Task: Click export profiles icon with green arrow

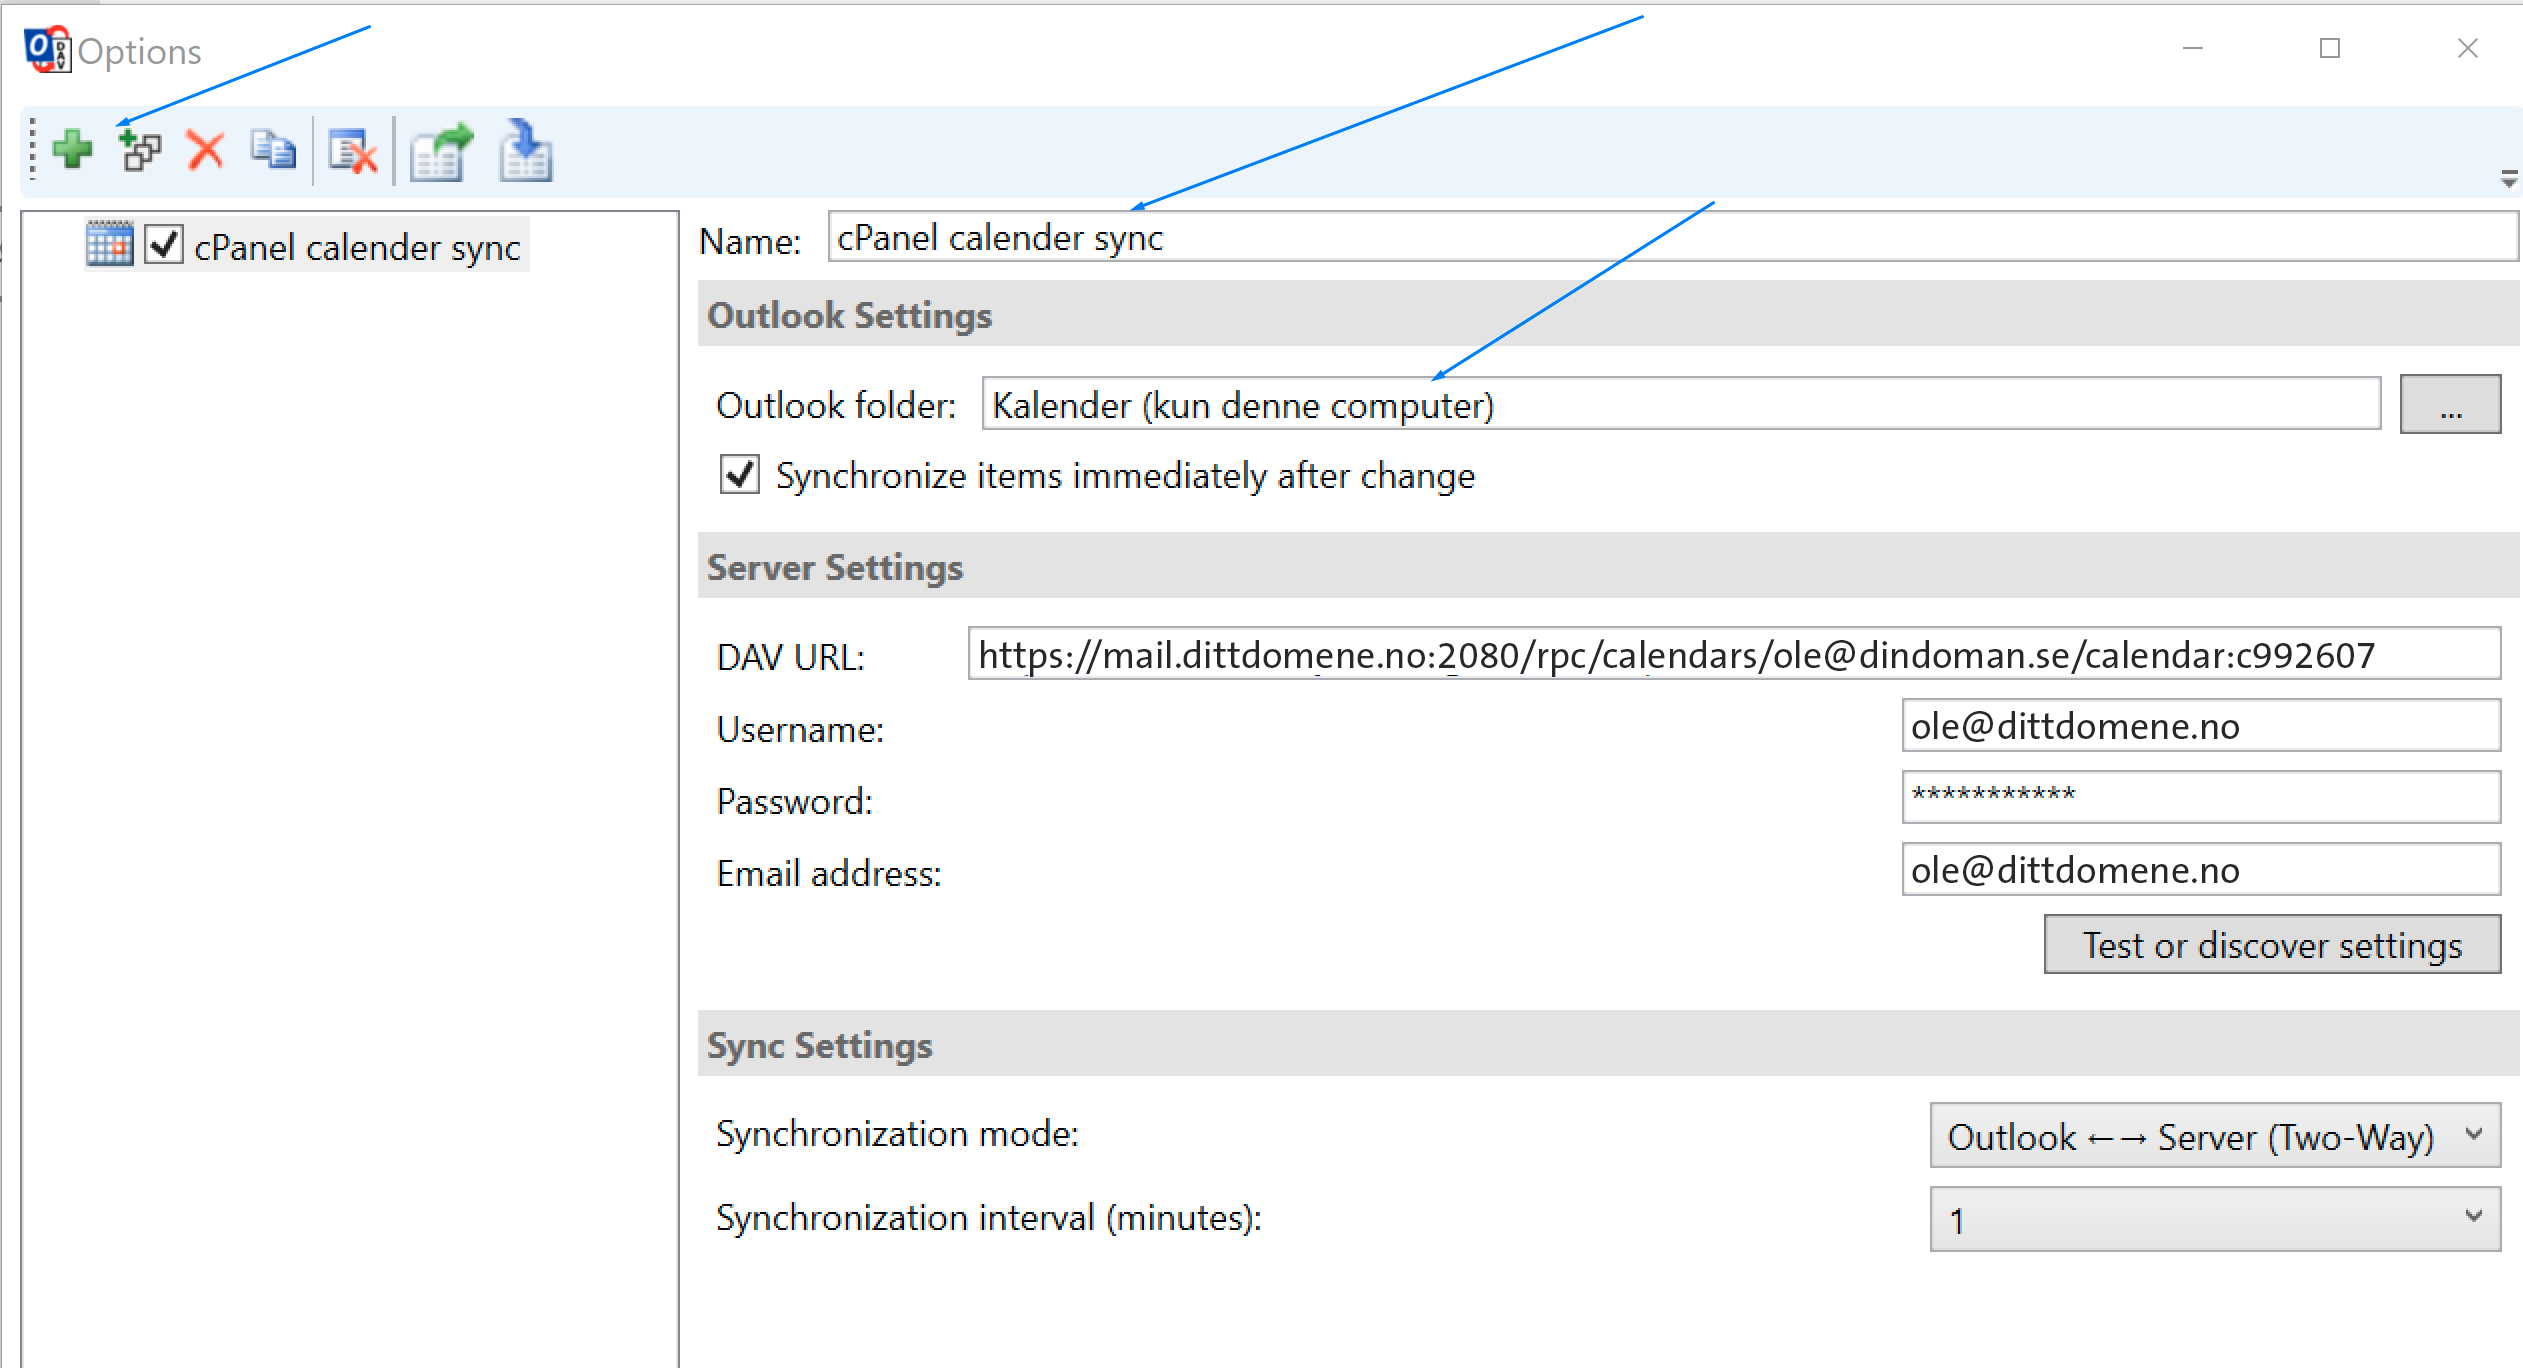Action: (x=440, y=152)
